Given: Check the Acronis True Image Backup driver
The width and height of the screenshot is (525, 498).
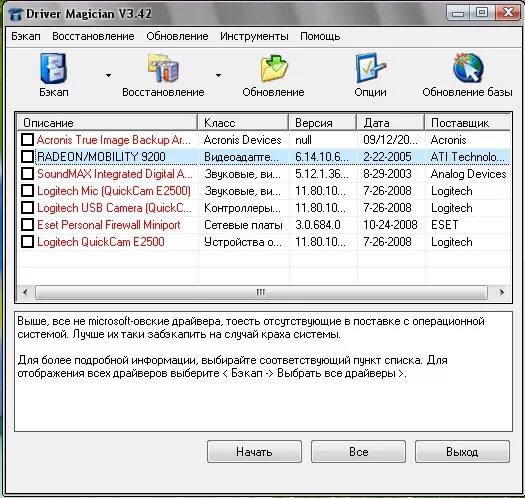Looking at the screenshot, I should (x=27, y=139).
